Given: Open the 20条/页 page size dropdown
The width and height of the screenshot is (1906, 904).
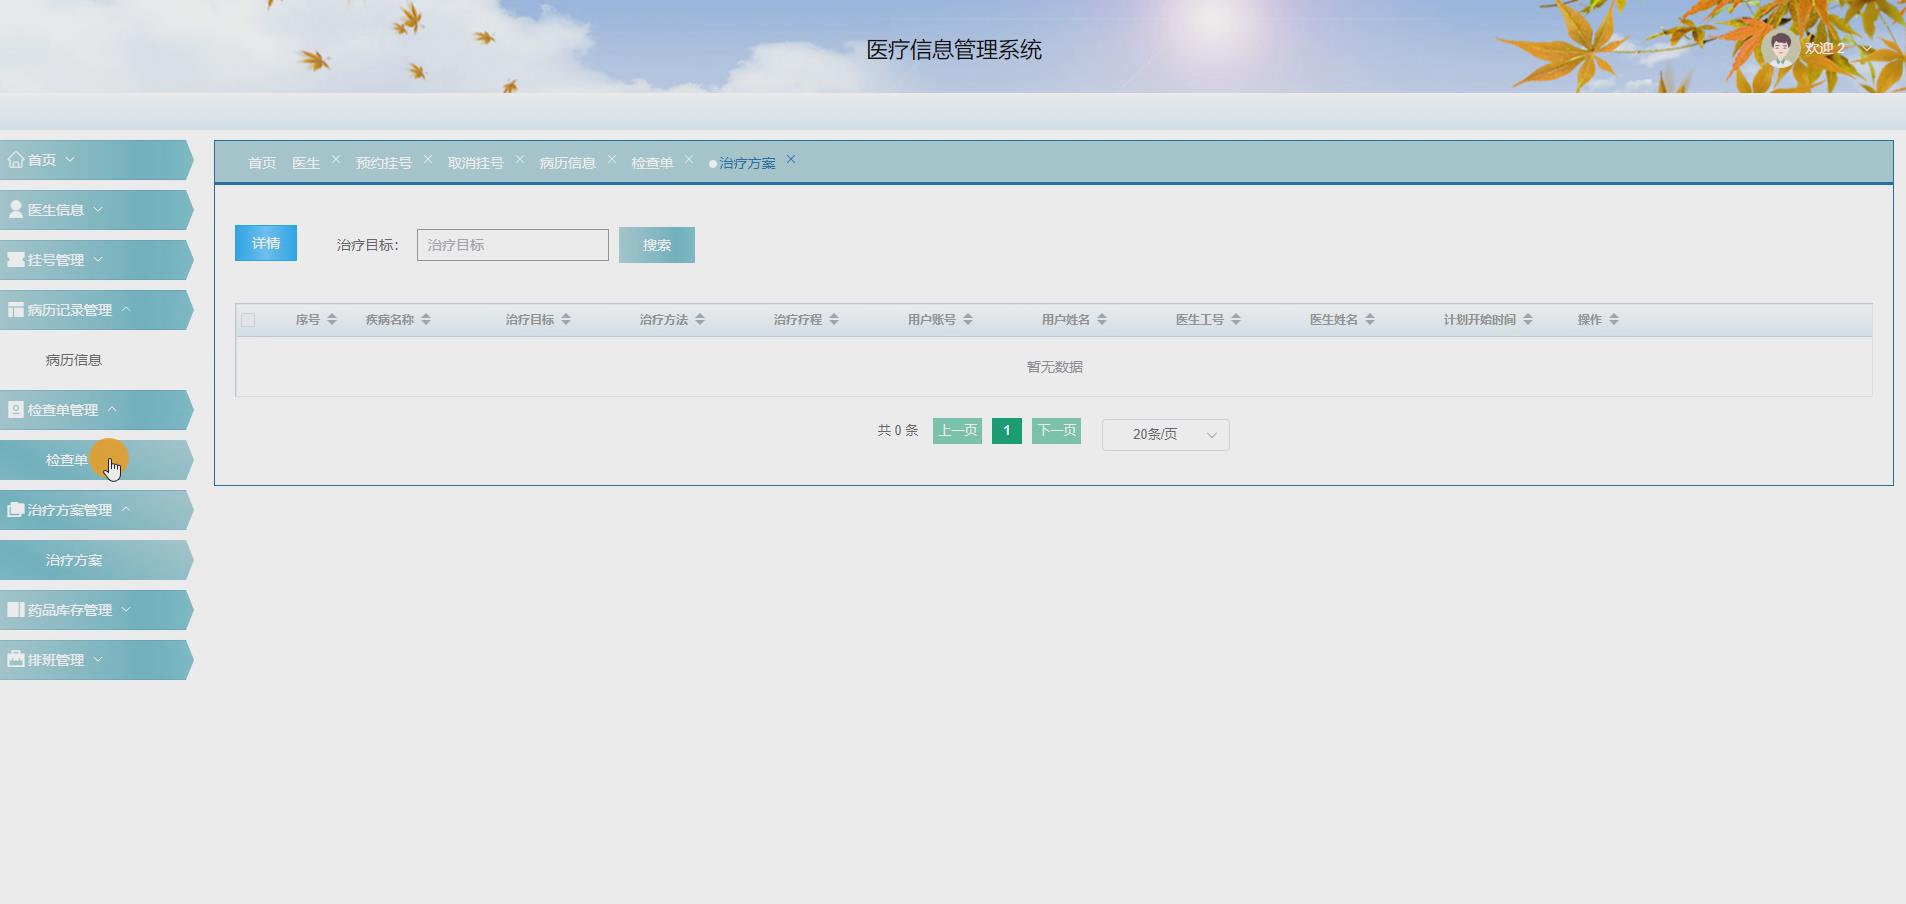Looking at the screenshot, I should 1164,434.
